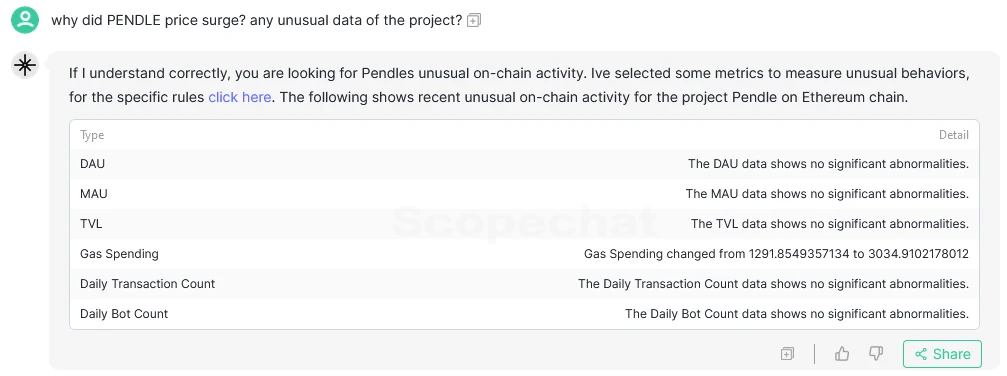
Task: Click the TVL no abnormalities detail text
Action: point(830,224)
